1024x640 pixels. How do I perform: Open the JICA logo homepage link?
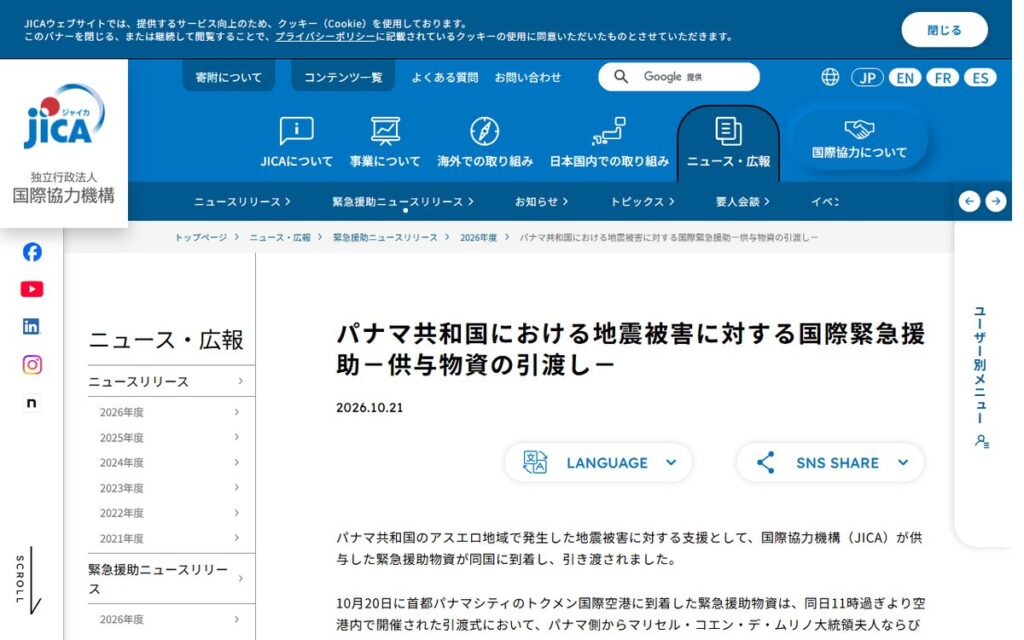pyautogui.click(x=63, y=144)
